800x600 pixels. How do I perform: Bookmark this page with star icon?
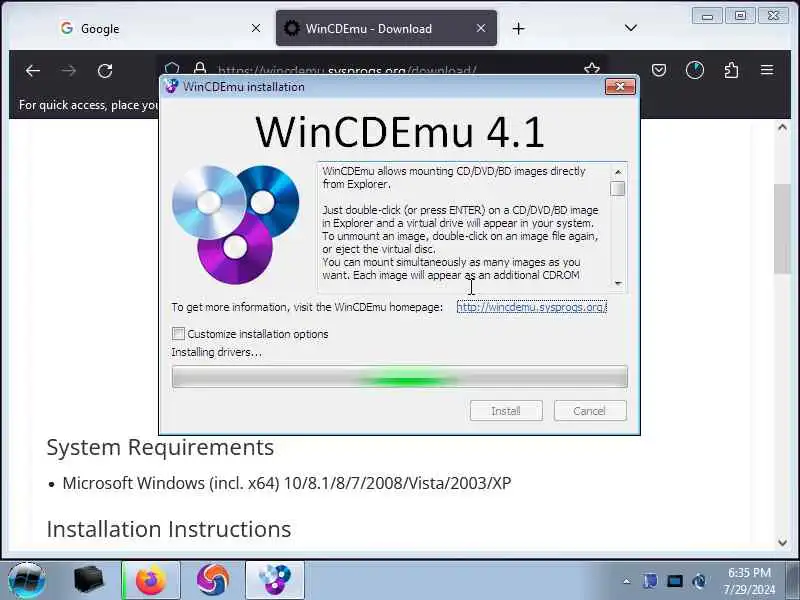click(592, 68)
